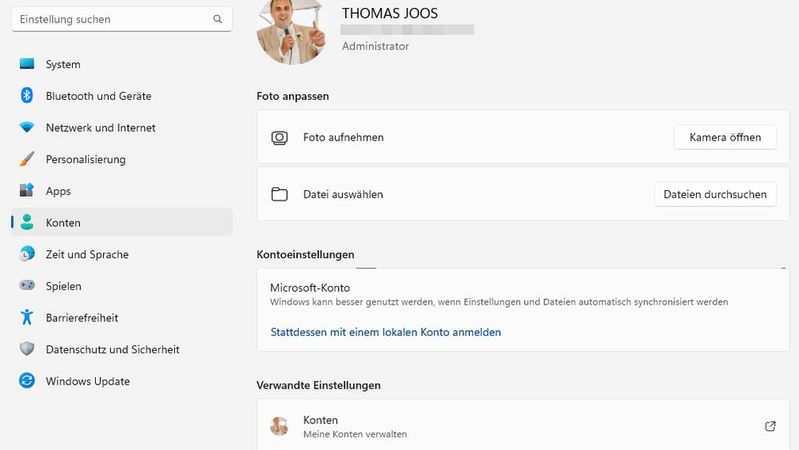Click the external link icon for Konten
Viewport: 799px width, 450px height.
coord(770,426)
